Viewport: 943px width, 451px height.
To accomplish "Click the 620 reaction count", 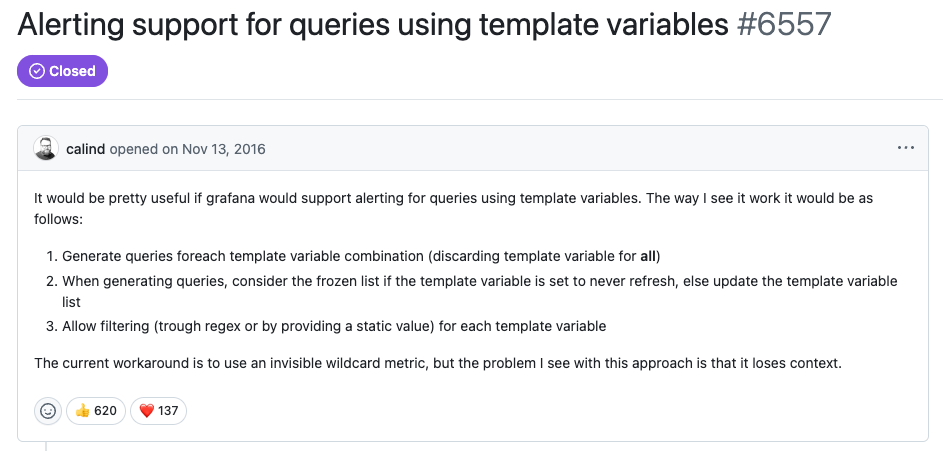I will [x=105, y=411].
